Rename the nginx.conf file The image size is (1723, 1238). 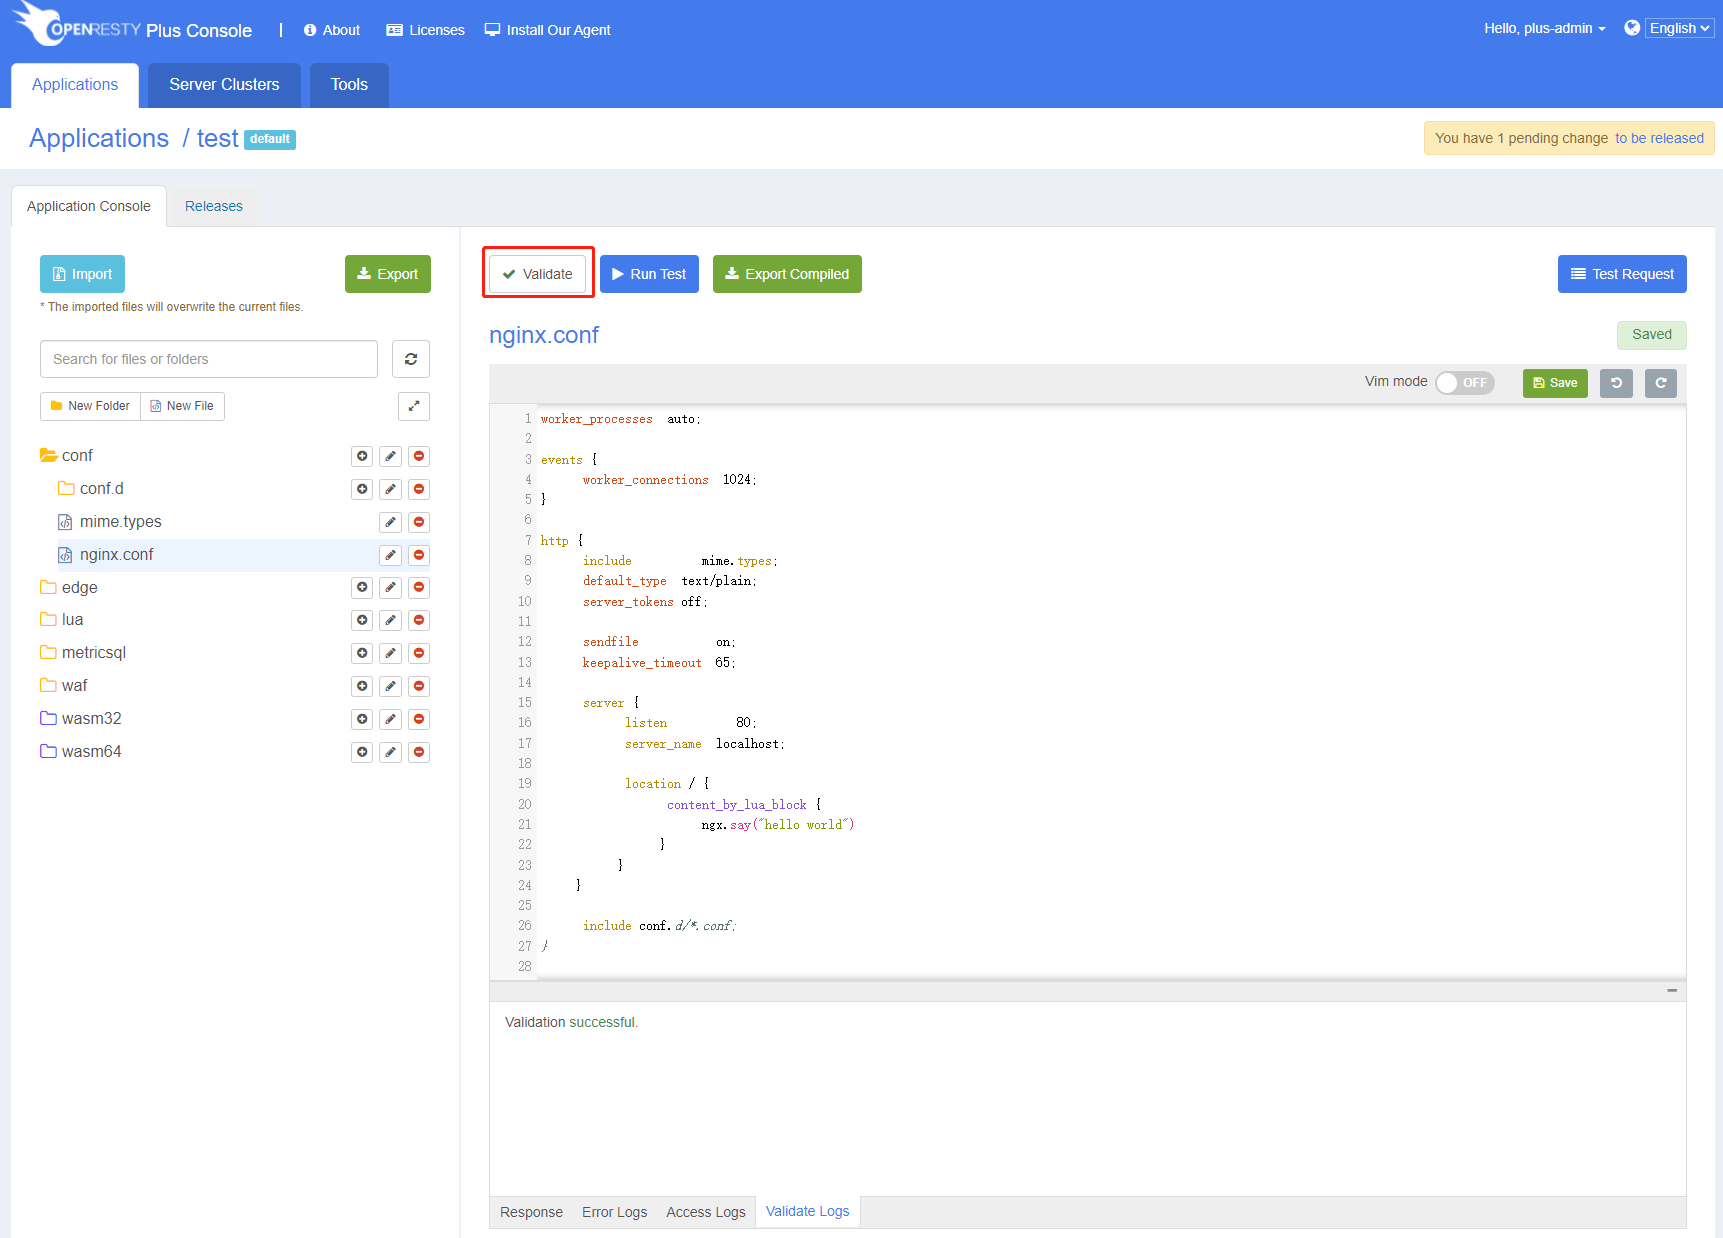(391, 555)
